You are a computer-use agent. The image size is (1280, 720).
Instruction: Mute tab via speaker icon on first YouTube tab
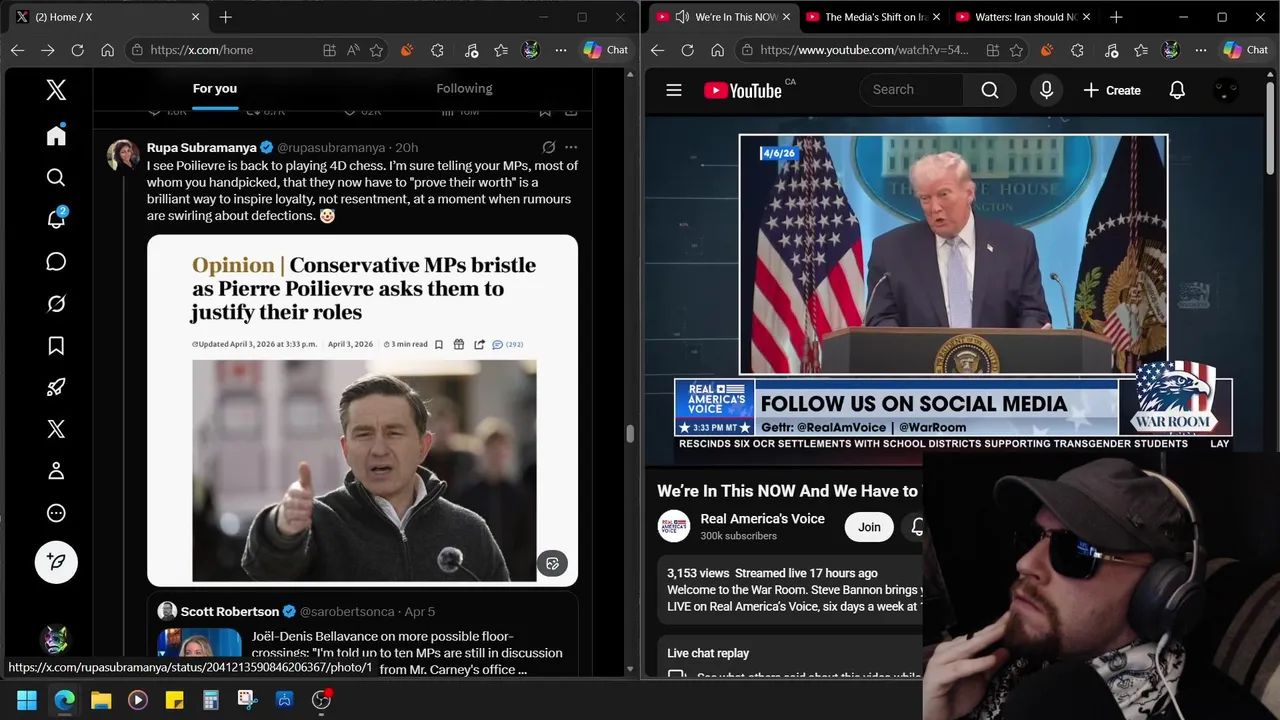tap(682, 17)
